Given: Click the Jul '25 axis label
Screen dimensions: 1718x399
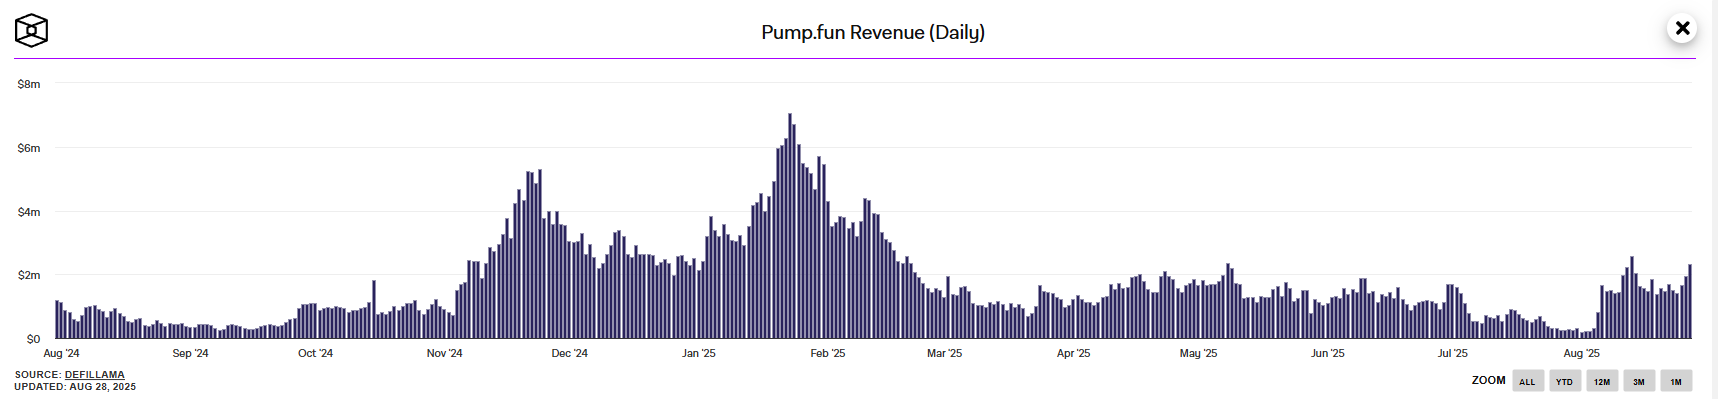Looking at the screenshot, I should (x=1452, y=353).
